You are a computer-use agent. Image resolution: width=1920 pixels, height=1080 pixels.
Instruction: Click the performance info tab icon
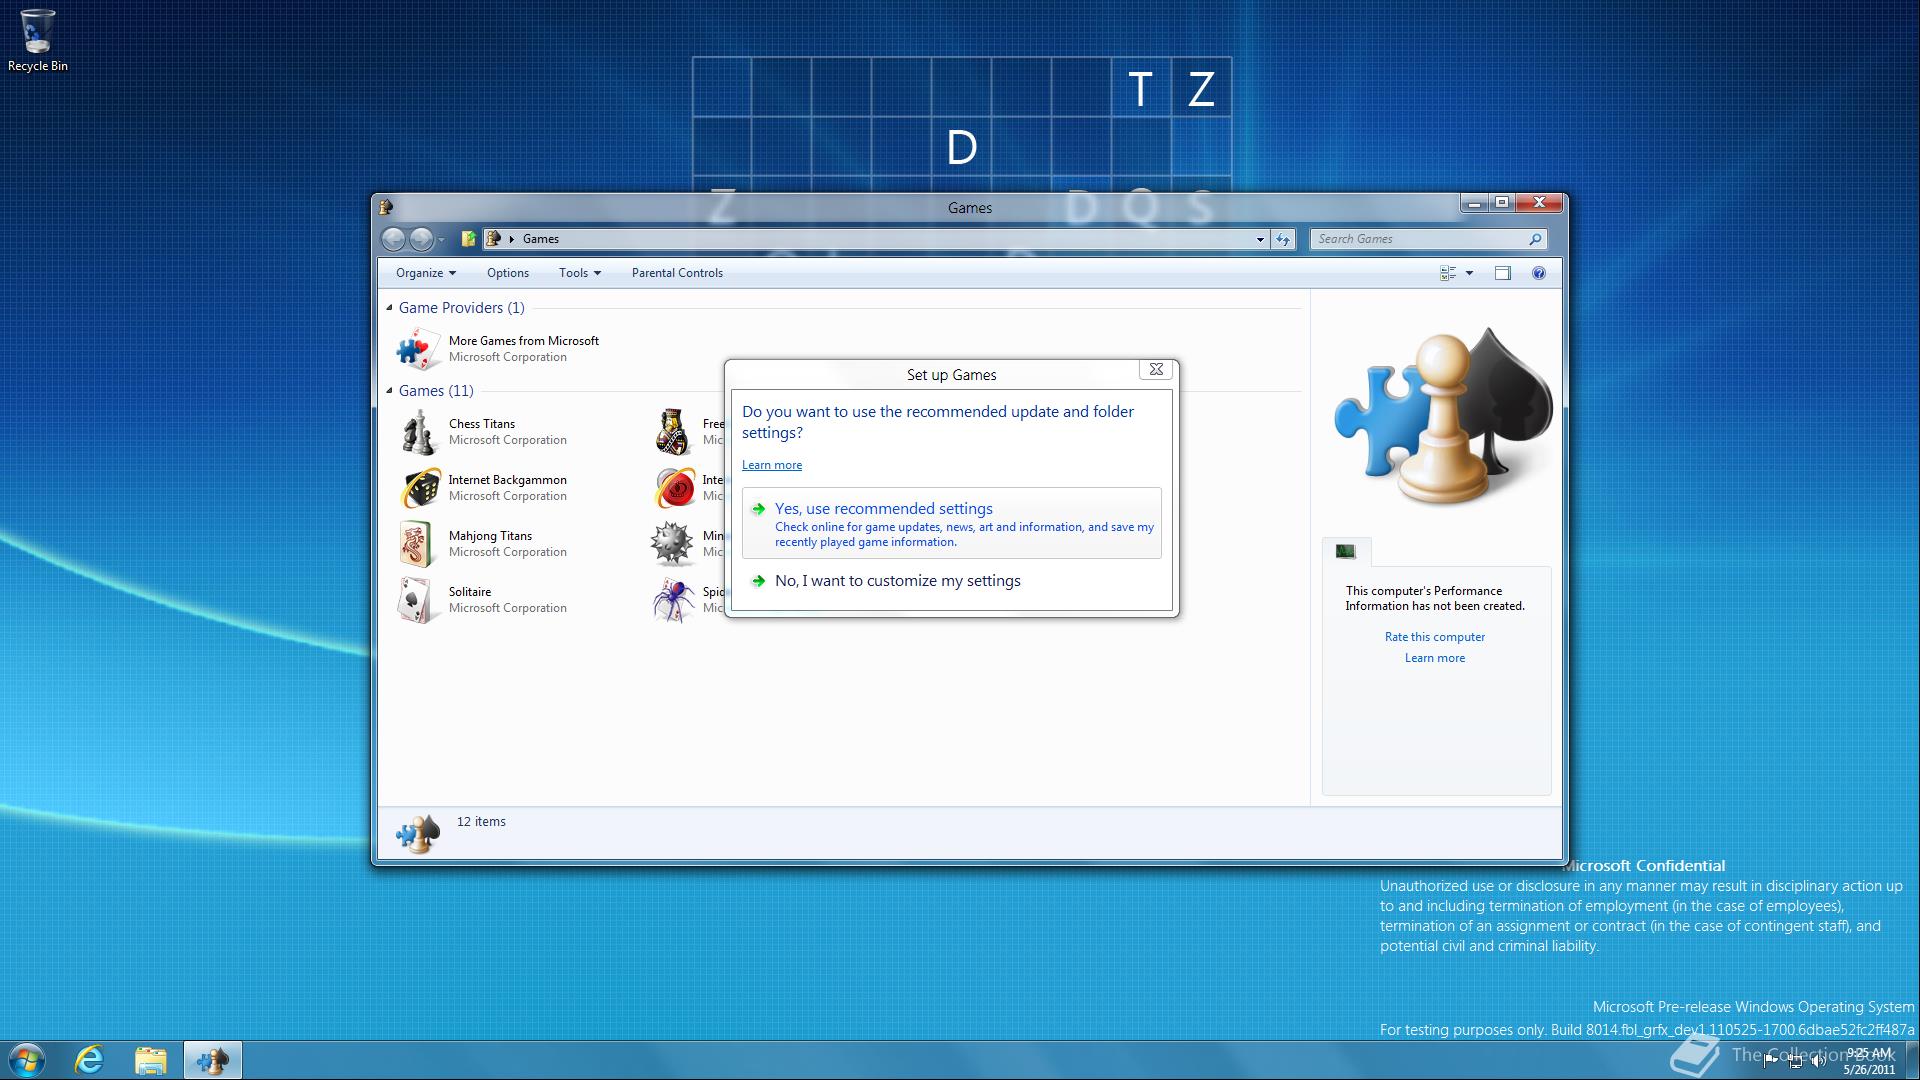[x=1346, y=551]
